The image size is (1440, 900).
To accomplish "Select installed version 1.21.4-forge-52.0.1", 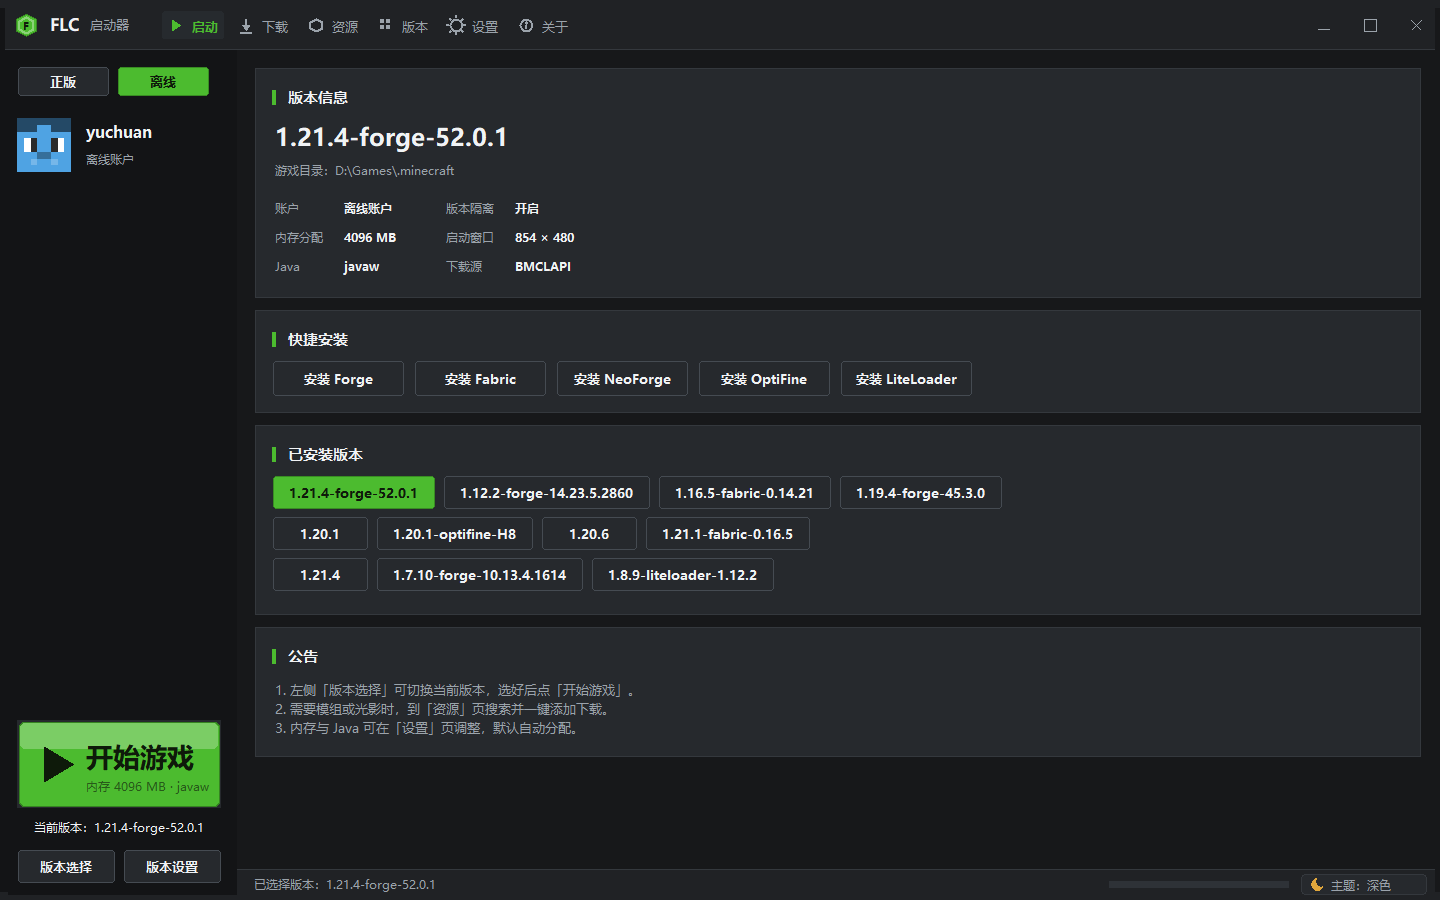I will [x=354, y=493].
